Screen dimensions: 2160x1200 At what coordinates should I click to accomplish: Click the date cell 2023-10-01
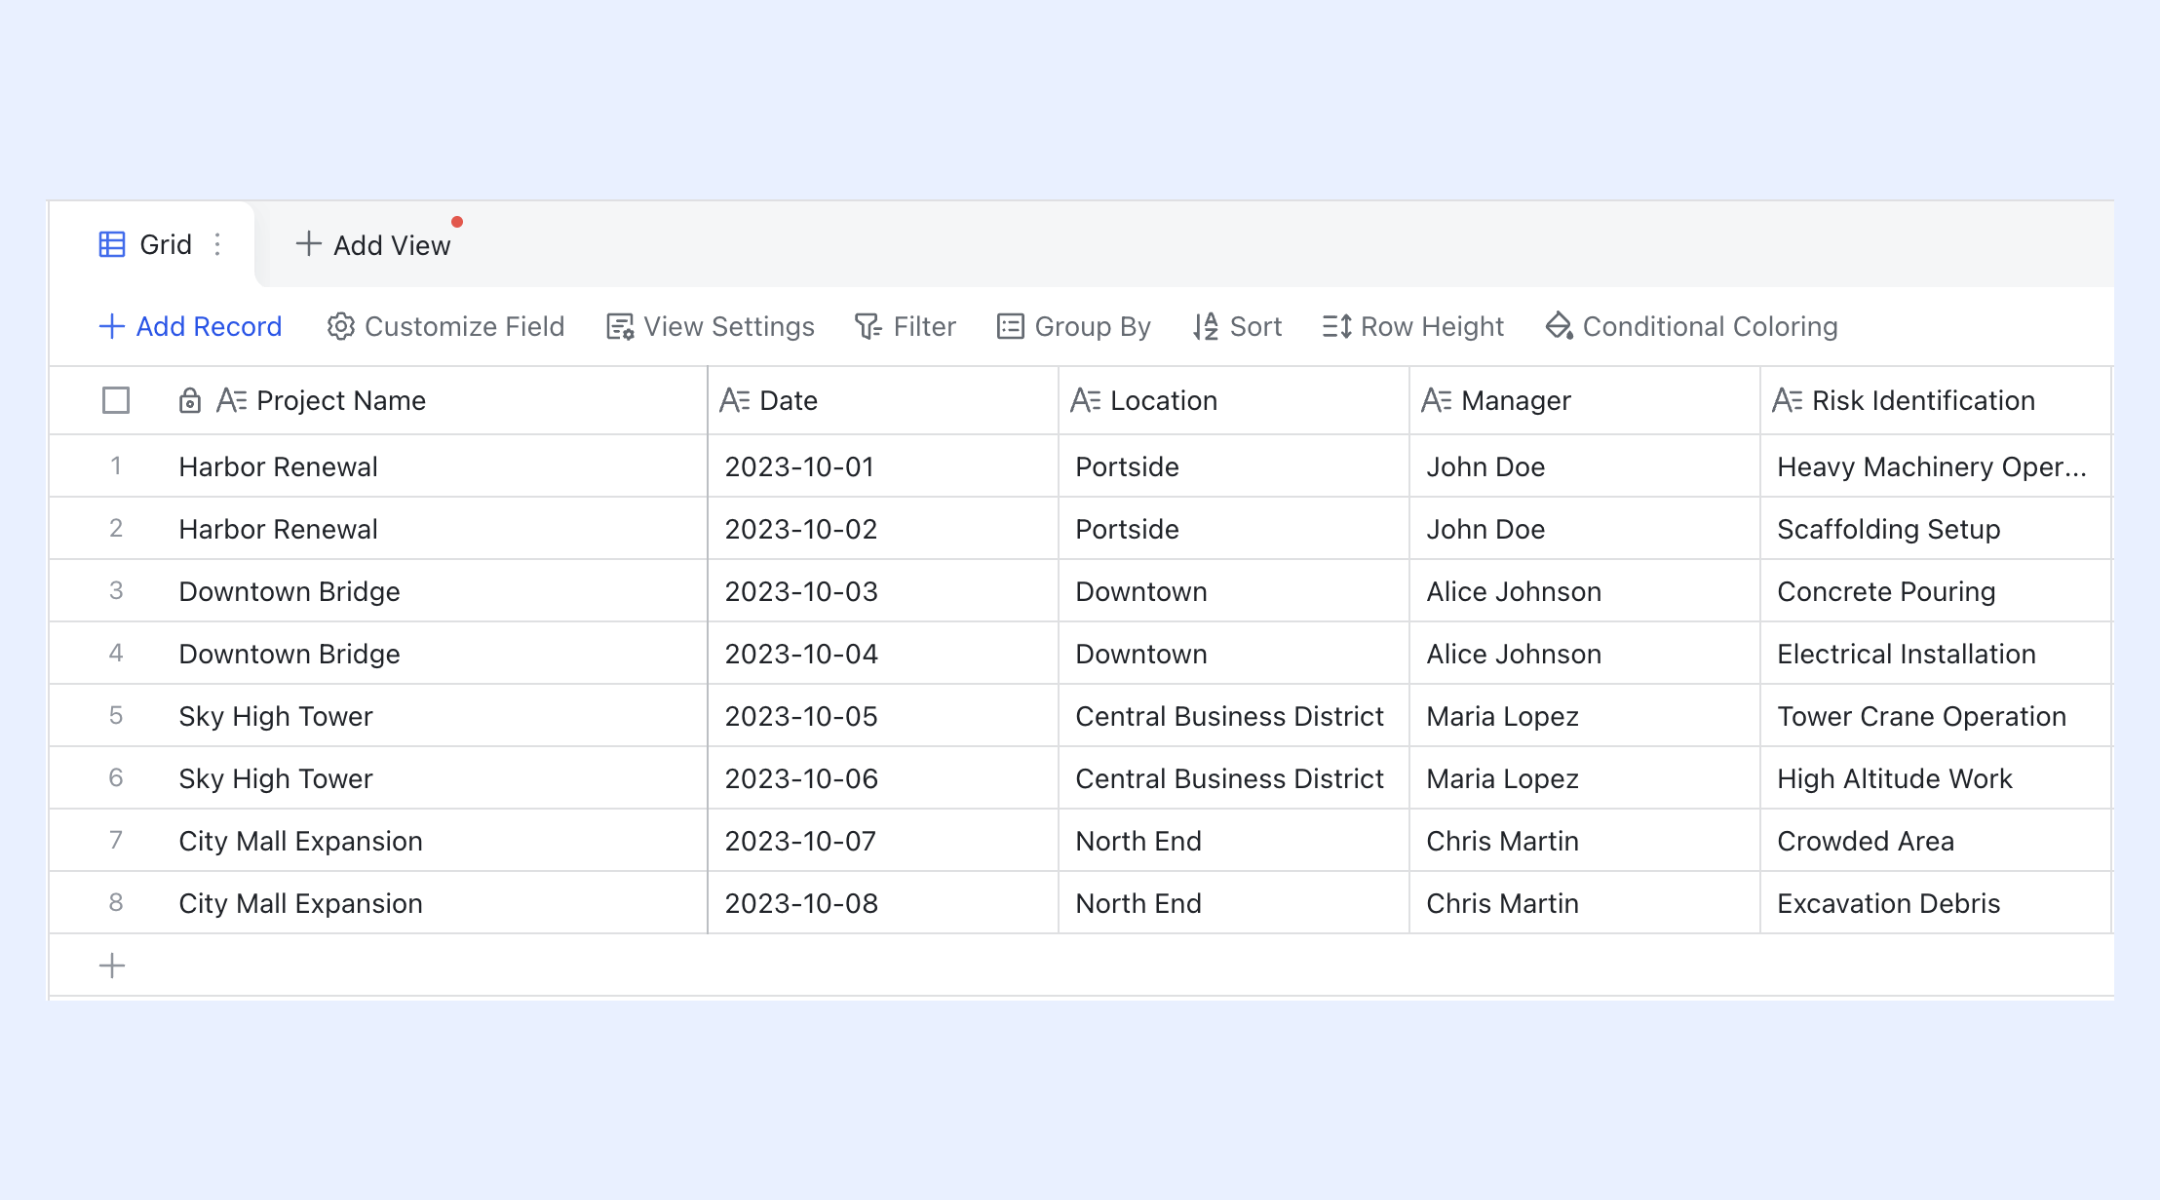pos(883,466)
